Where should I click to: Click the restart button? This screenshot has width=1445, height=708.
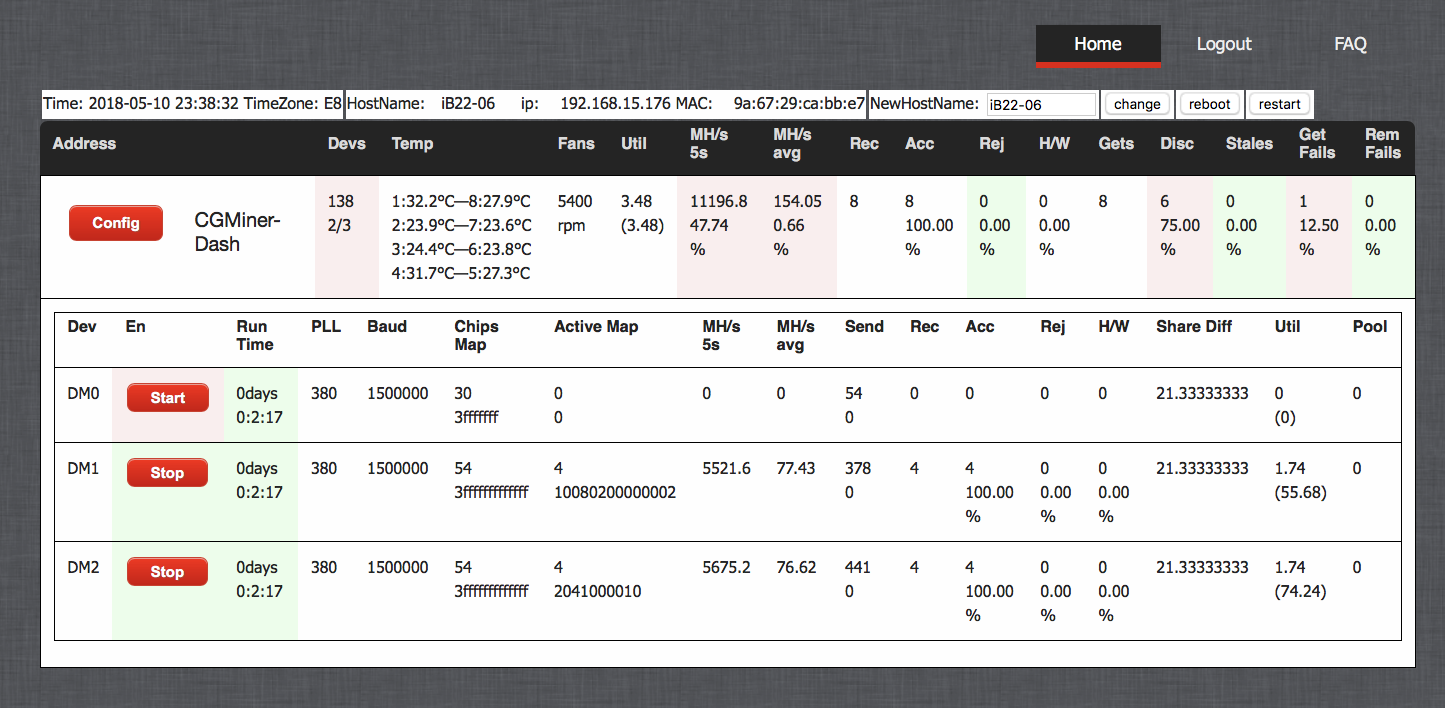point(1279,104)
